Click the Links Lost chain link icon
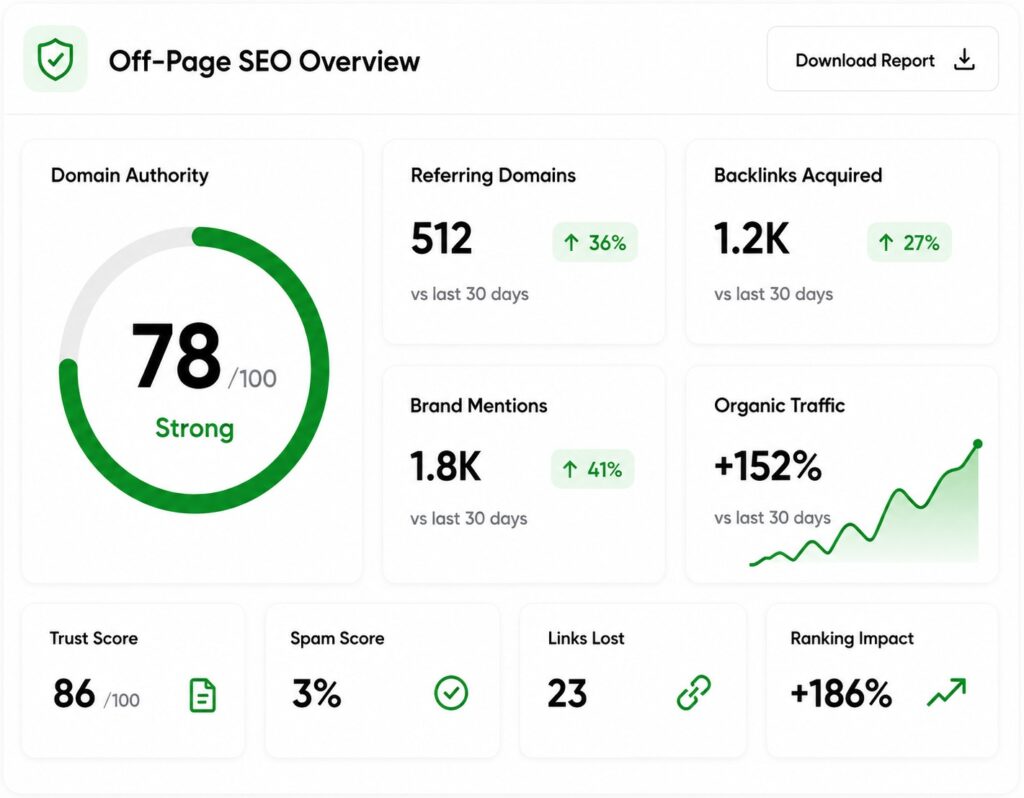 coord(694,692)
